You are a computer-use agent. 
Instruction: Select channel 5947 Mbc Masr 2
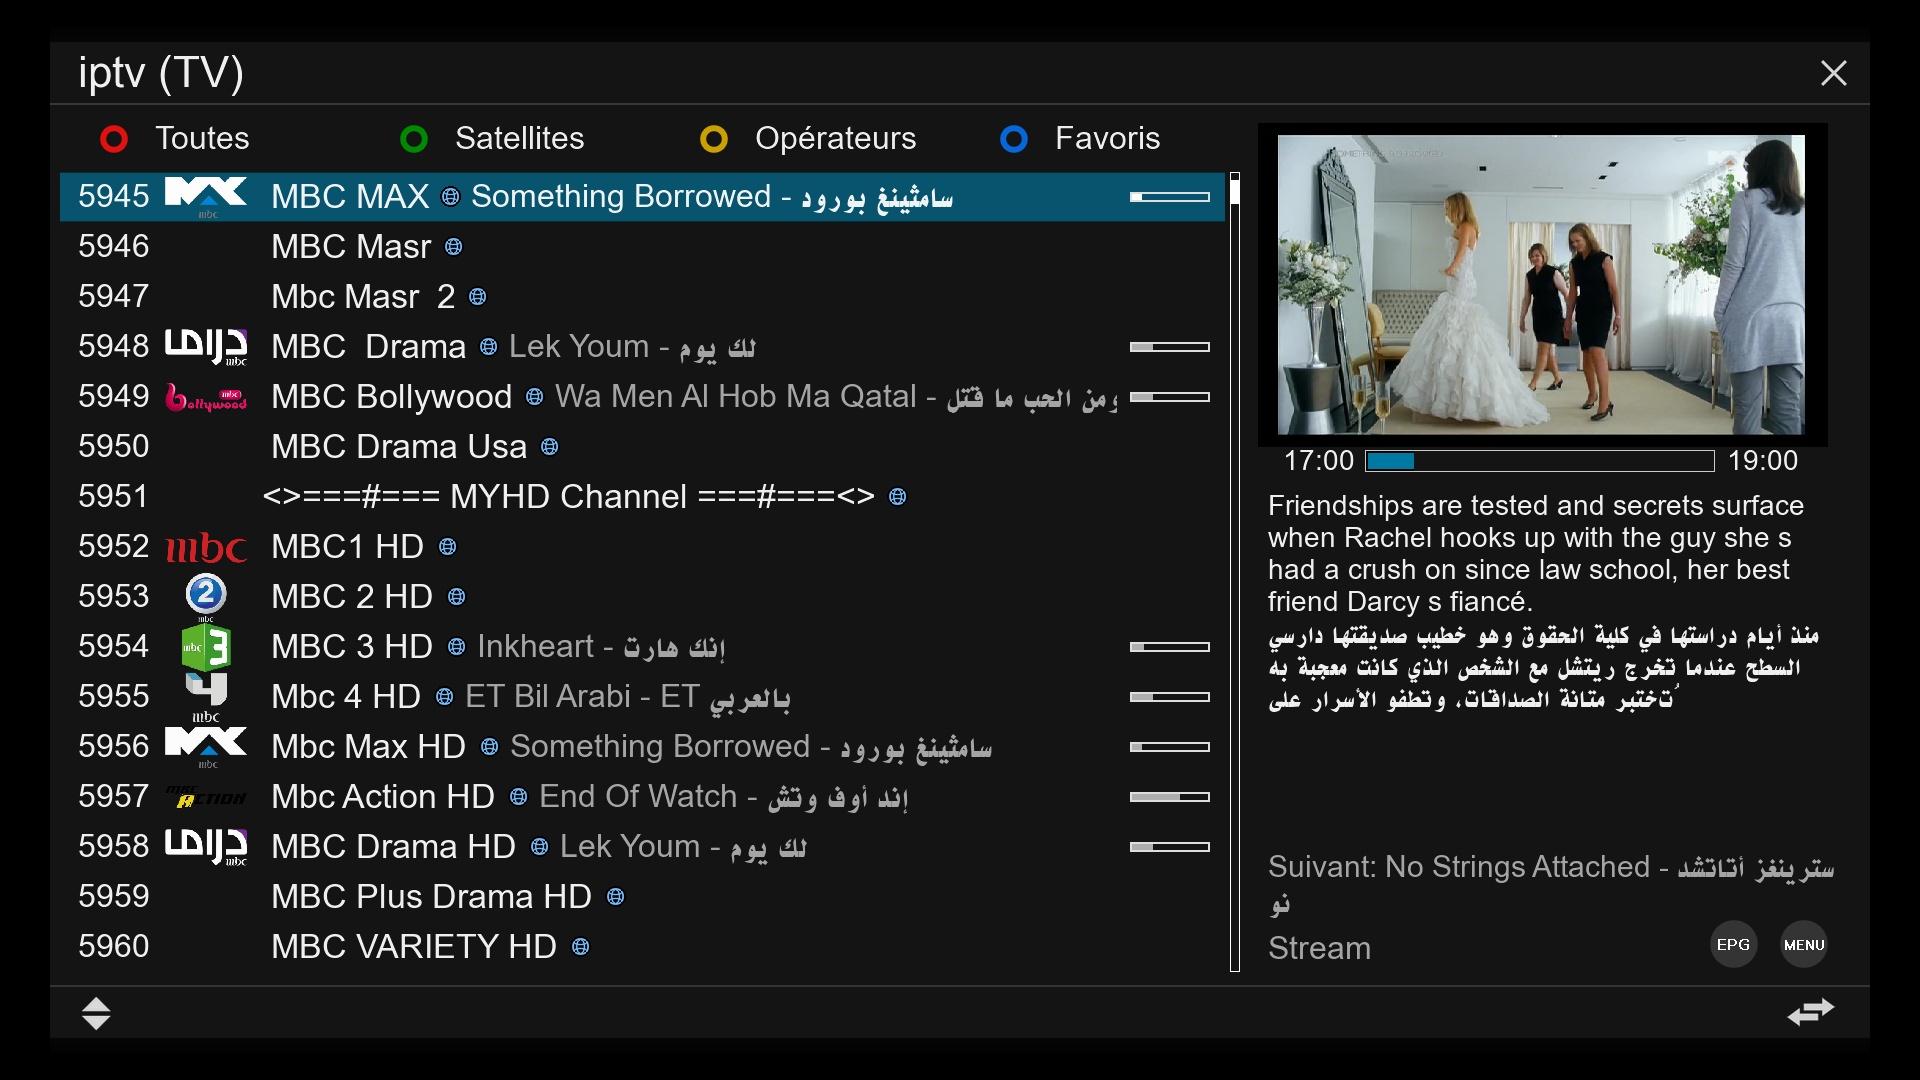(642, 296)
